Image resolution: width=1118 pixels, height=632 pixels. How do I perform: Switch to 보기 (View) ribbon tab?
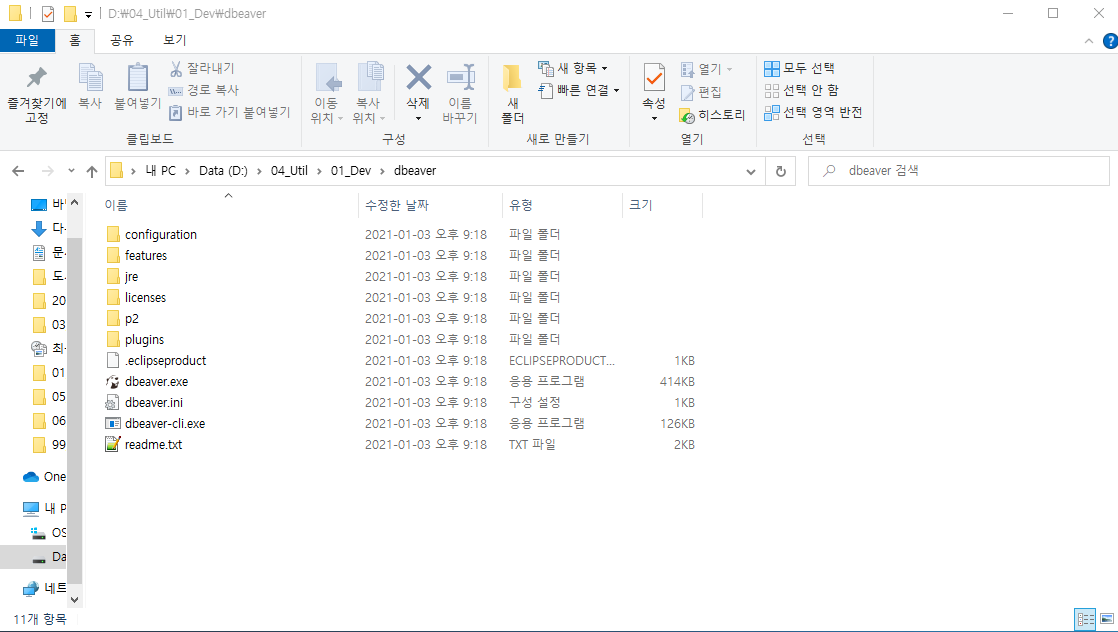[x=175, y=41]
